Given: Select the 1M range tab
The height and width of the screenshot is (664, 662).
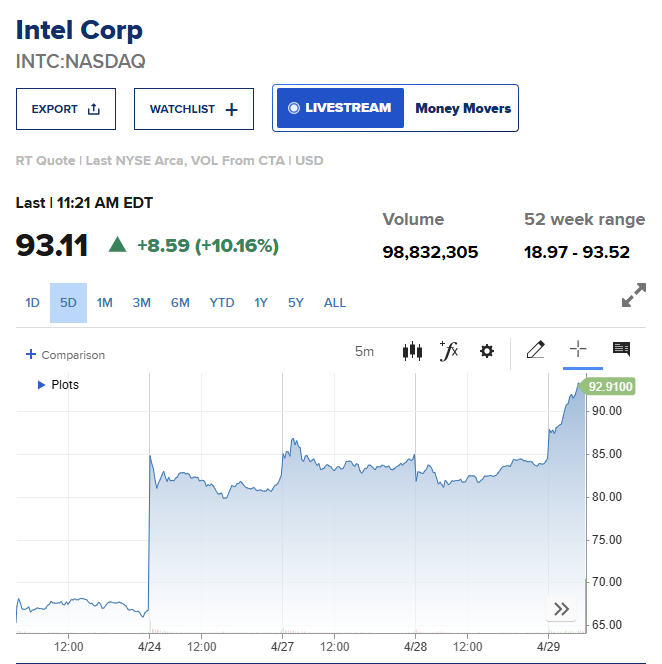Looking at the screenshot, I should pyautogui.click(x=105, y=303).
